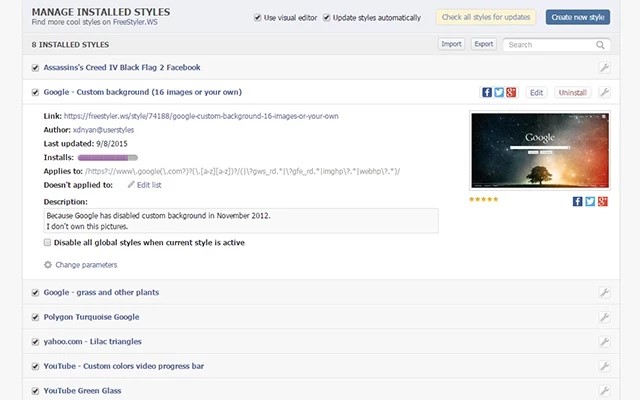This screenshot has width=640, height=400.
Task: Click into the Search input field
Action: pyautogui.click(x=549, y=45)
